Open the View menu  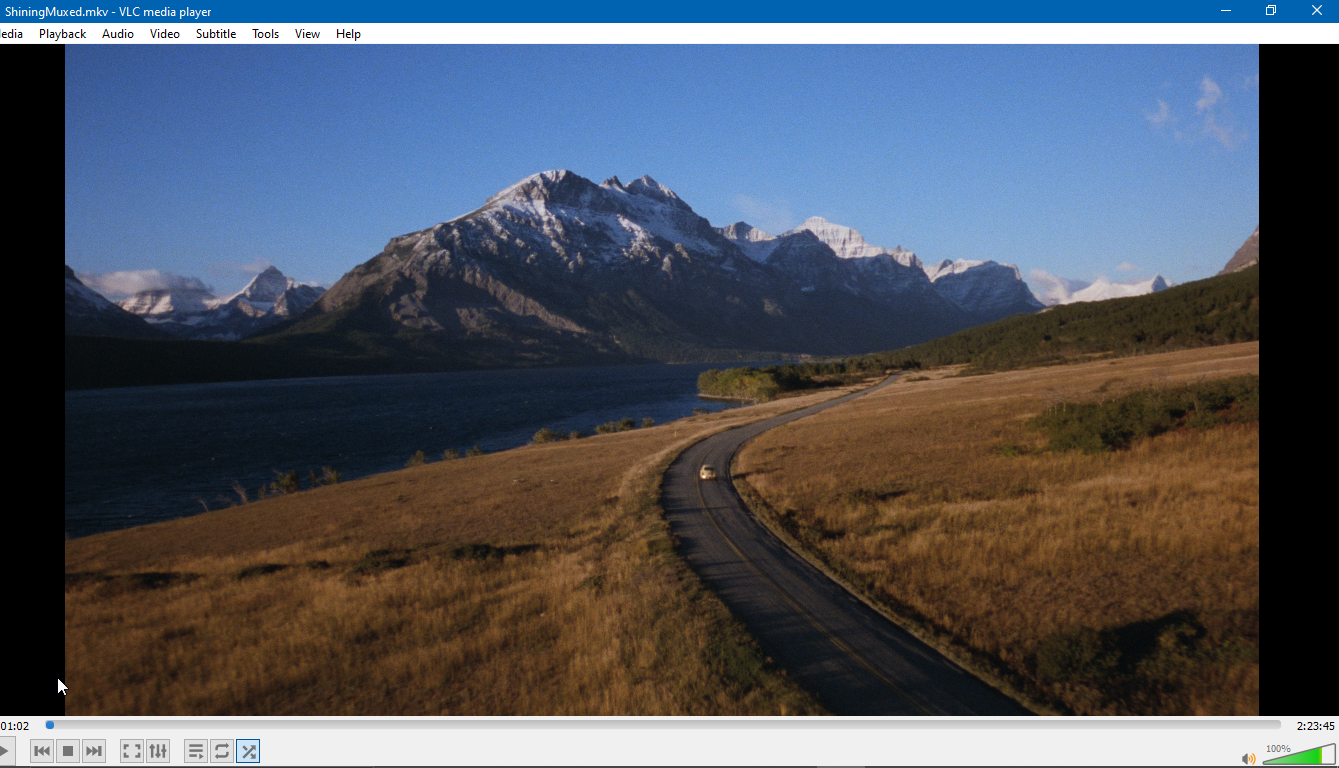(307, 34)
